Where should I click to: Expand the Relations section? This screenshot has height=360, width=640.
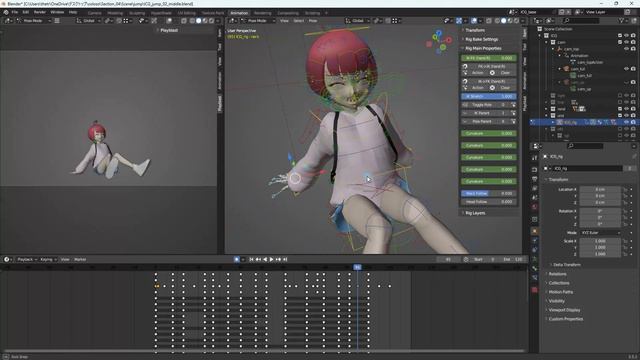tap(558, 274)
